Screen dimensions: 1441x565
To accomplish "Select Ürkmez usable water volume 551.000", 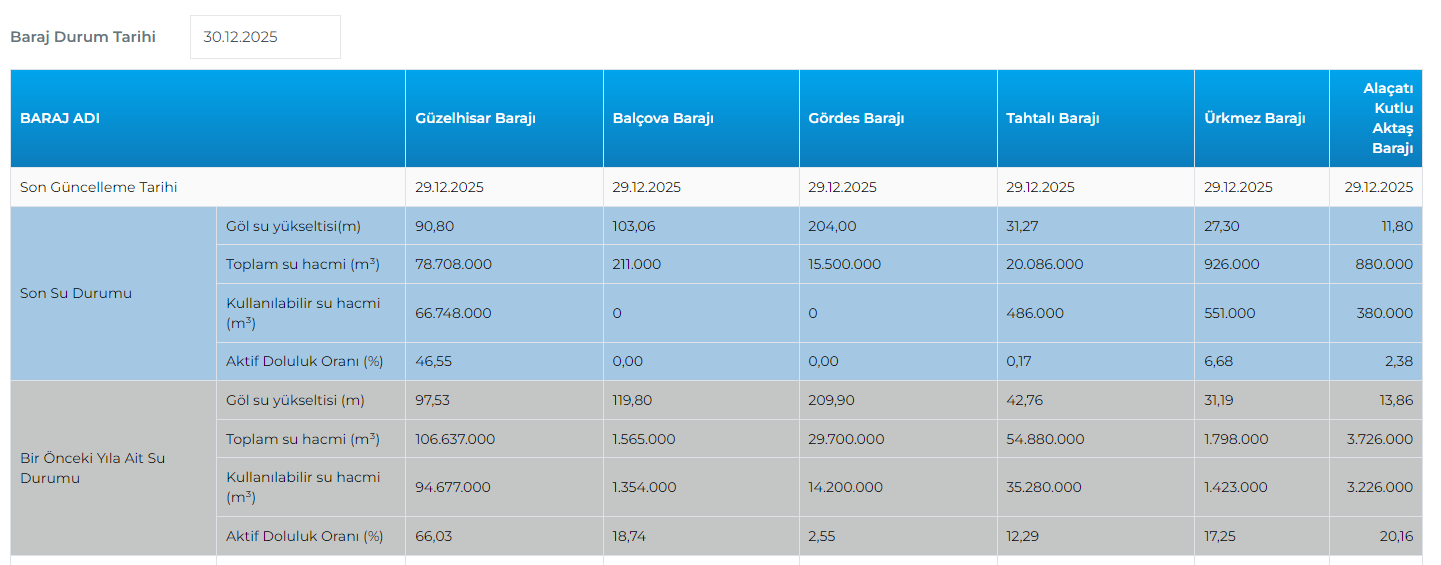I will (x=1230, y=313).
